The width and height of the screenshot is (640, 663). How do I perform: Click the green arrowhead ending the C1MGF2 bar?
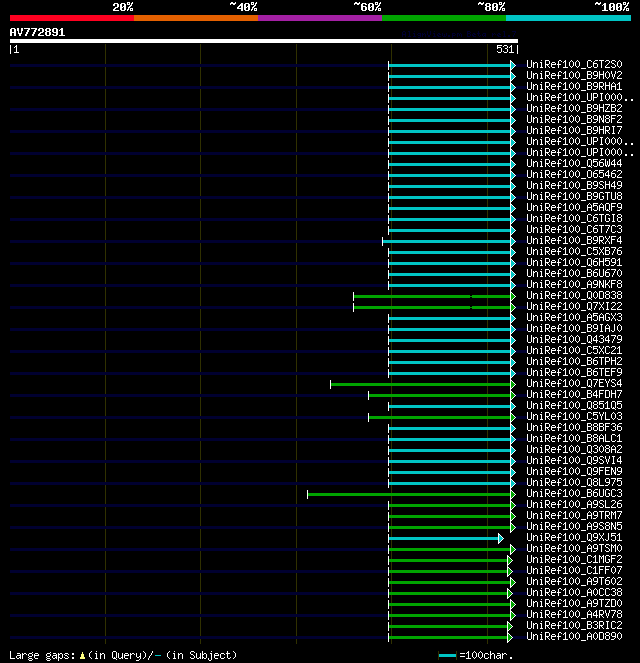510,560
